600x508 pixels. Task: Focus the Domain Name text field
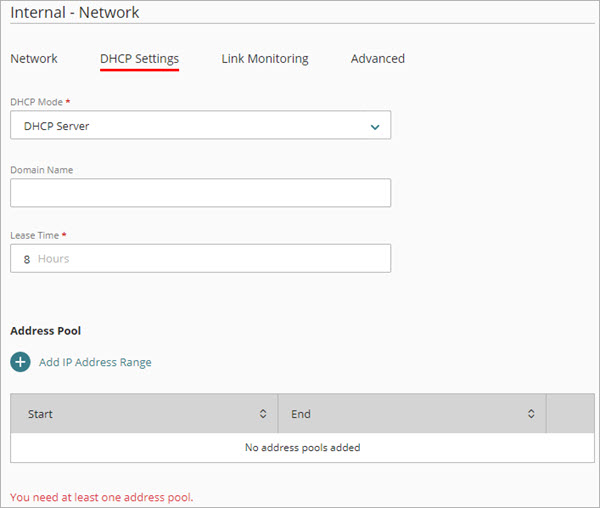200,193
